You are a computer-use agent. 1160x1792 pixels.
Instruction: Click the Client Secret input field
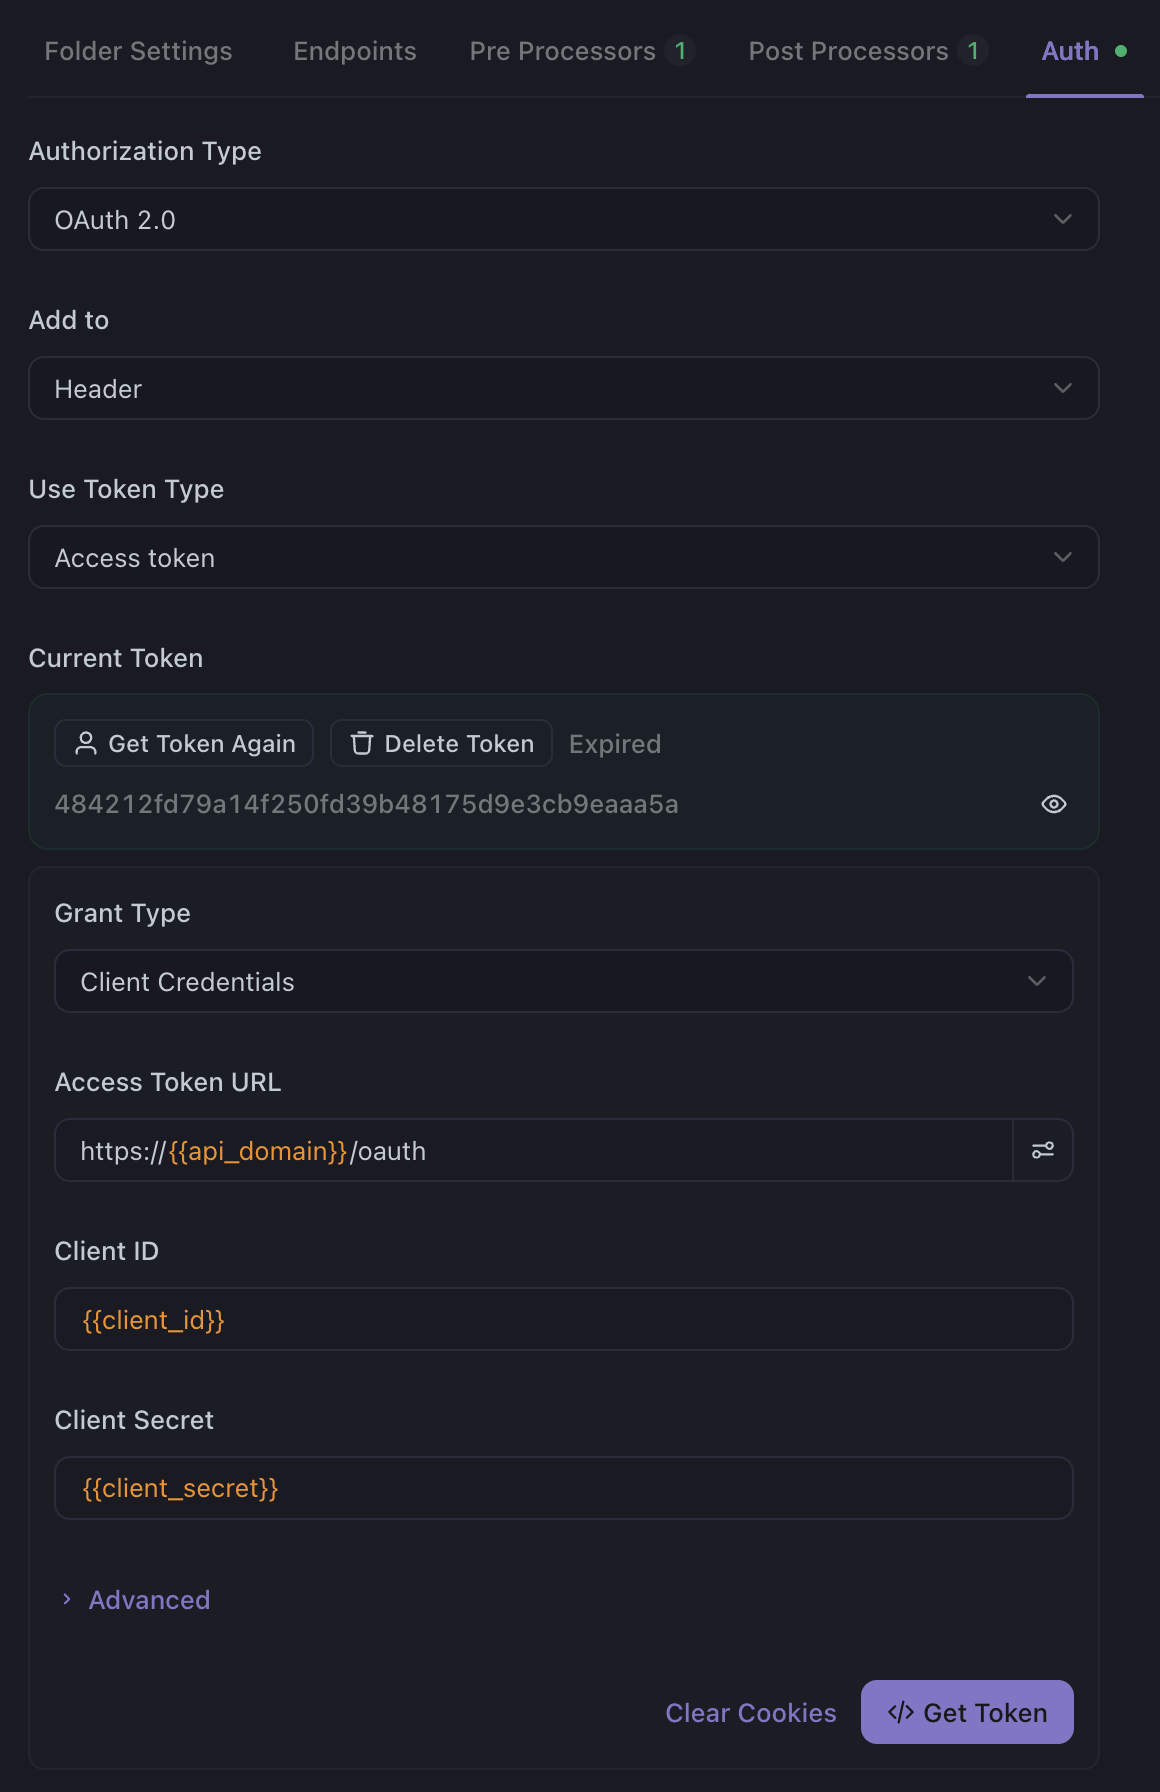(564, 1488)
